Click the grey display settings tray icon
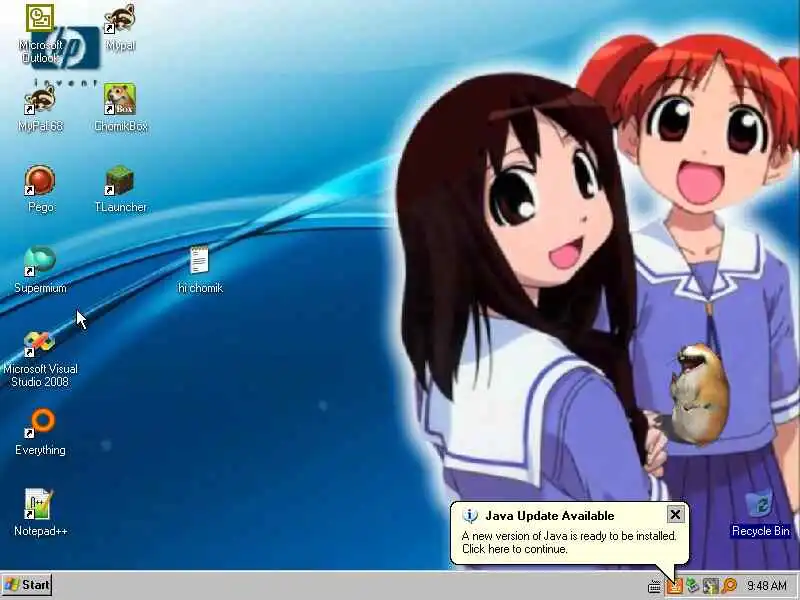The image size is (800, 600). pyautogui.click(x=710, y=586)
